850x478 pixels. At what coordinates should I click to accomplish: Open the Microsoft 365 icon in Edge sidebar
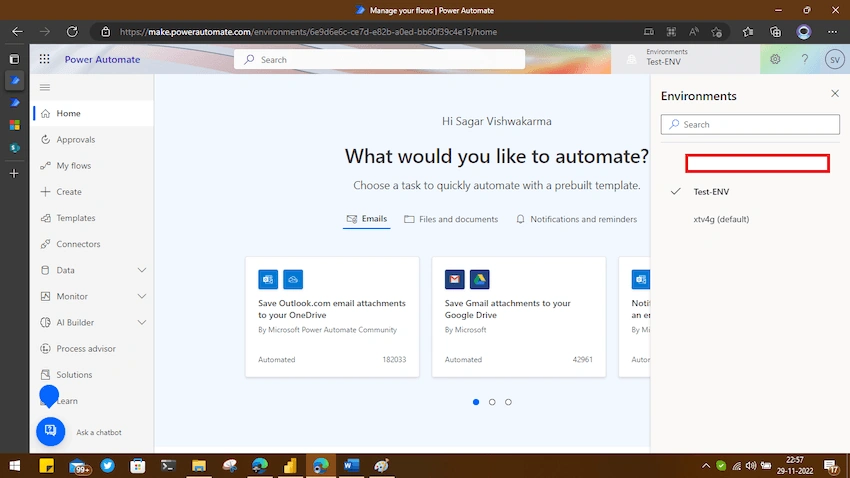click(15, 125)
